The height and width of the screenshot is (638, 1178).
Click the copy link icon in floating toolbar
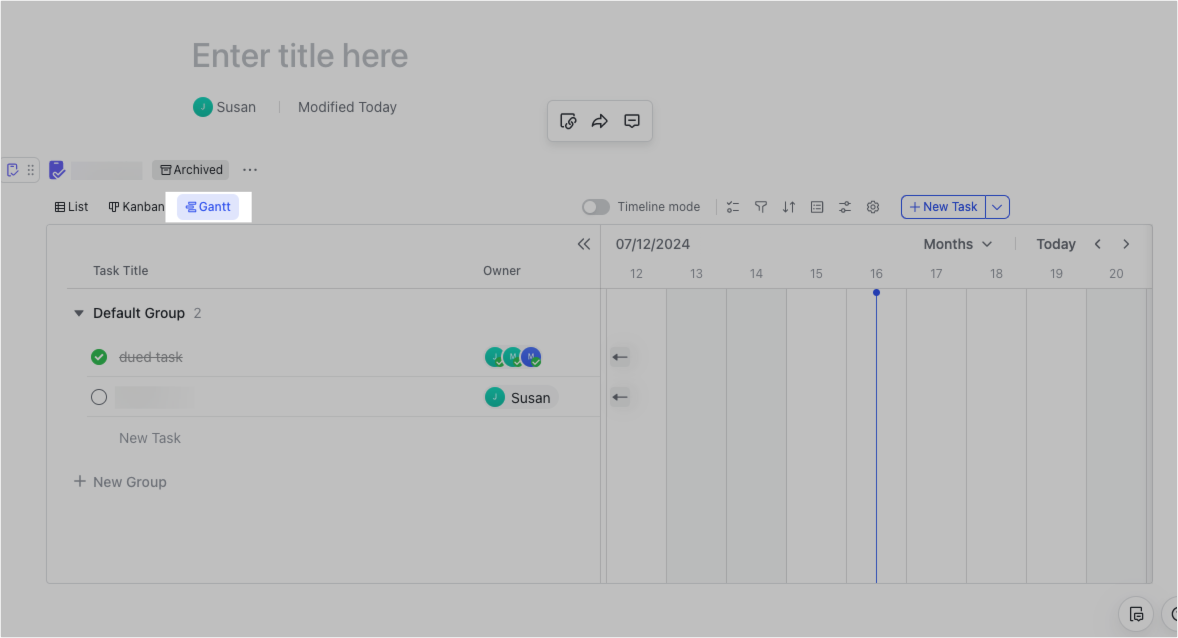point(568,121)
